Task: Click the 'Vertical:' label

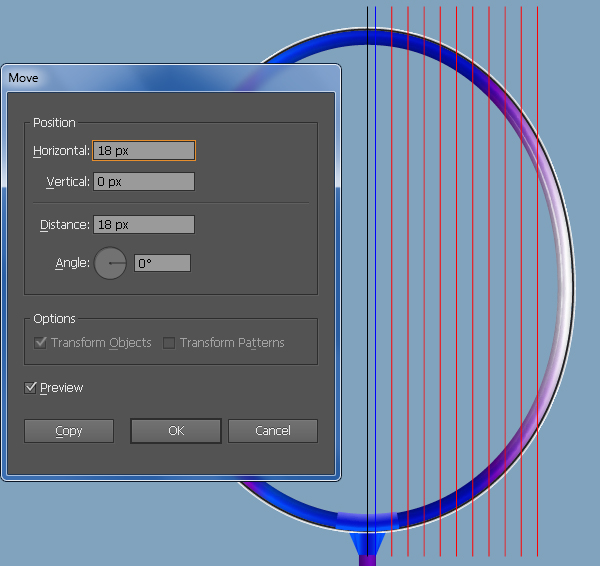Action: click(68, 182)
